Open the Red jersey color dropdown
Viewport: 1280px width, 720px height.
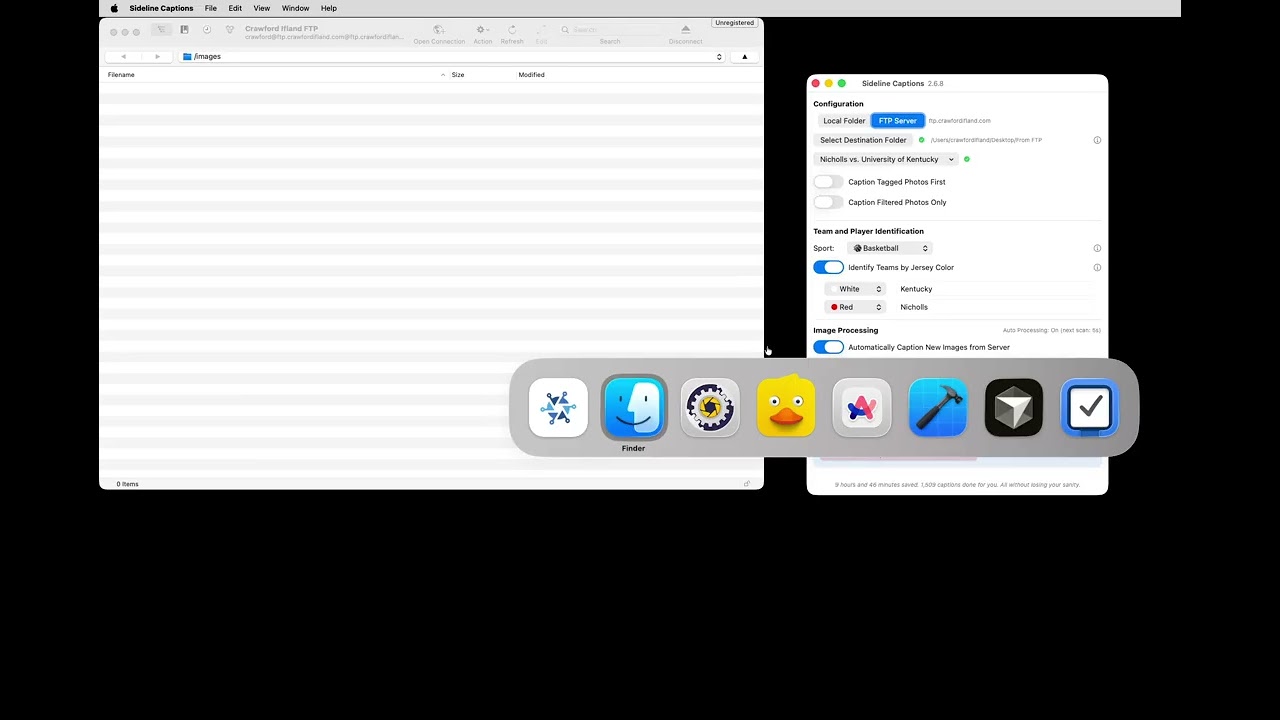pyautogui.click(x=855, y=307)
